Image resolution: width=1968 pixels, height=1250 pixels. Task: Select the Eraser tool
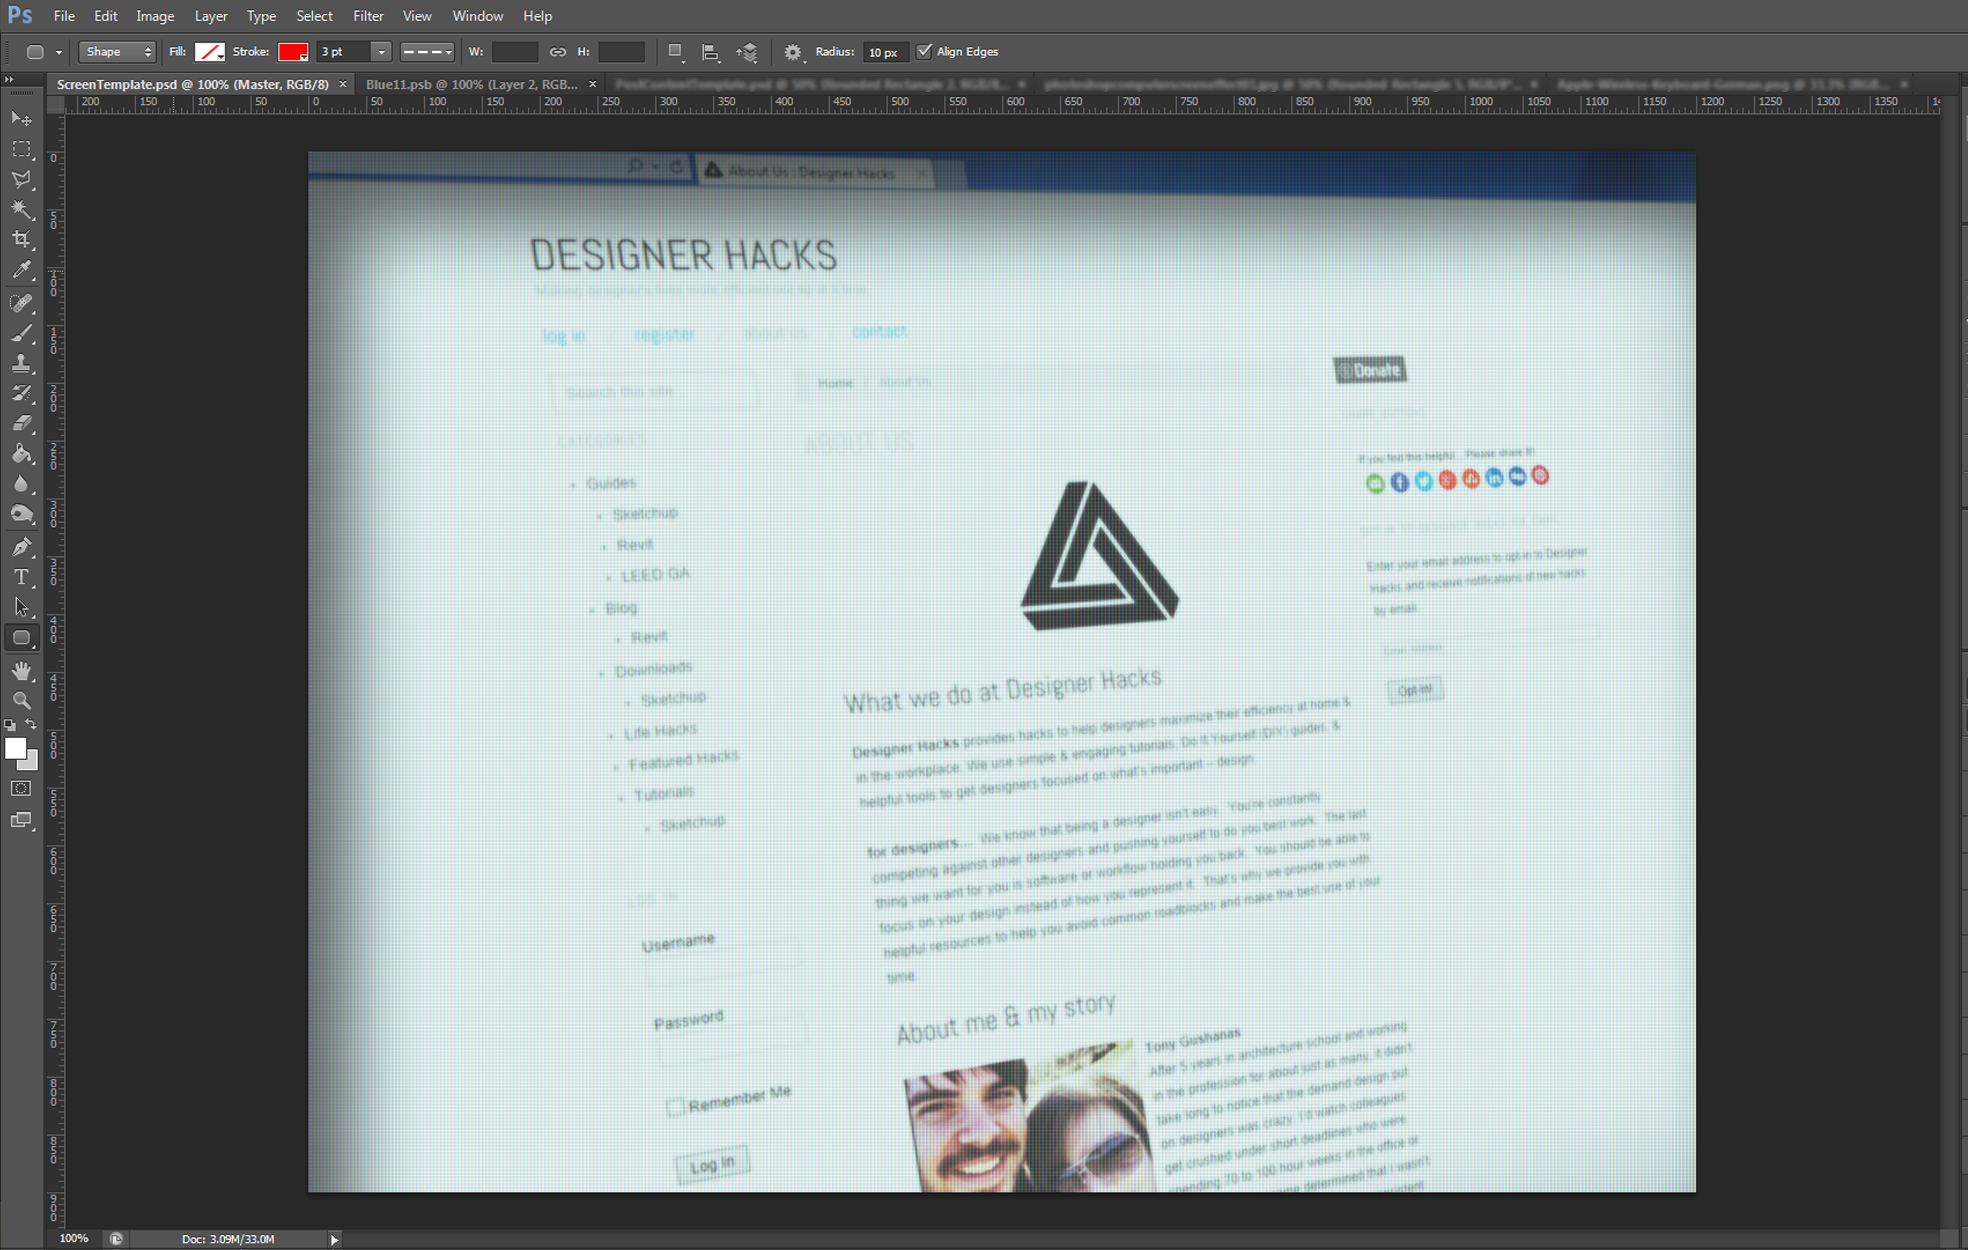[x=21, y=423]
